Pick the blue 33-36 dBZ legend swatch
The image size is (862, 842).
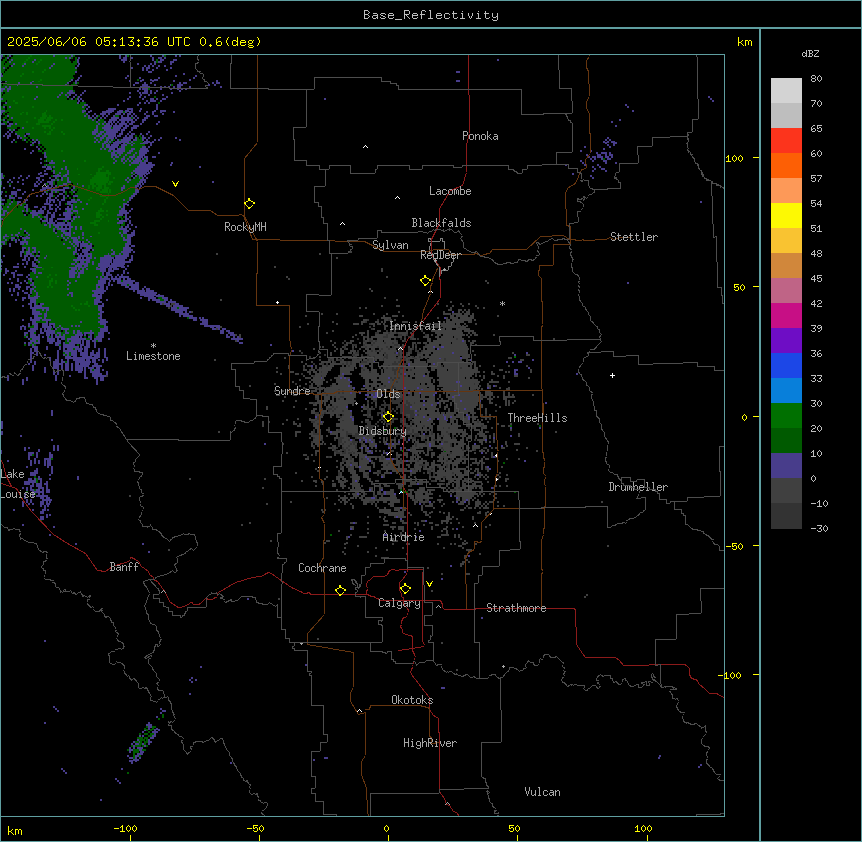[786, 366]
